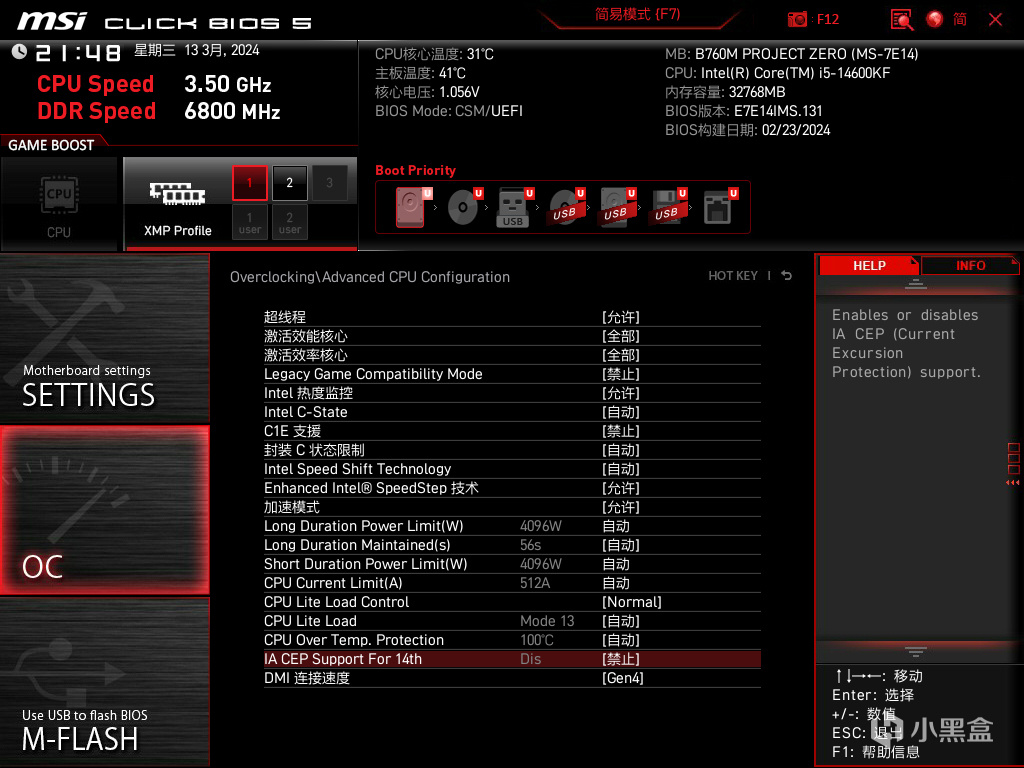
Task: Enable XMP profile 1
Action: coord(249,183)
